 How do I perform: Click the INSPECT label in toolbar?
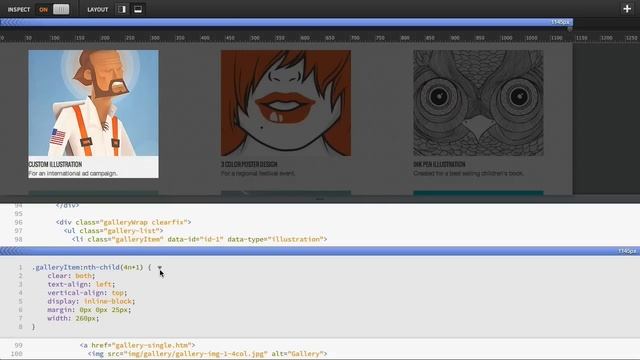click(19, 9)
